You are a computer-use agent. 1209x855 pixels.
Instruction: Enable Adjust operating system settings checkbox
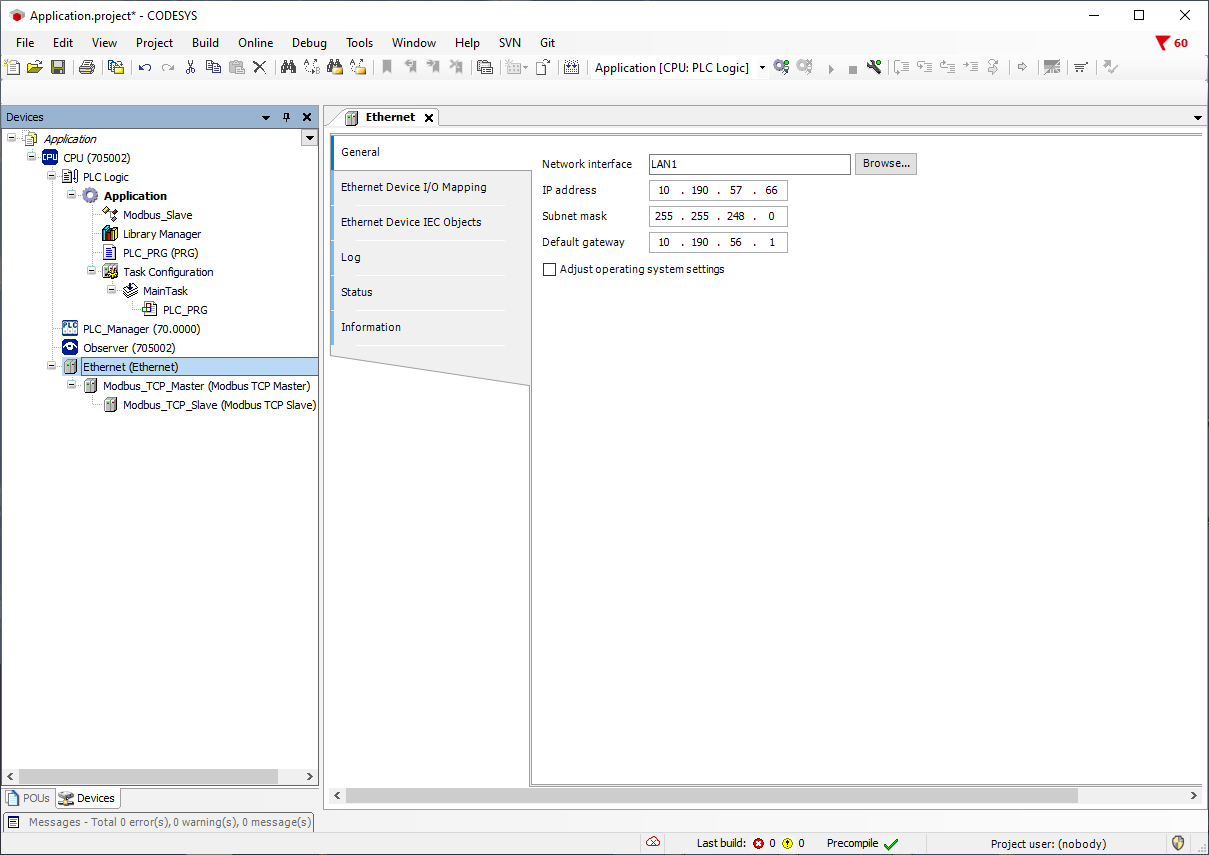tap(549, 270)
